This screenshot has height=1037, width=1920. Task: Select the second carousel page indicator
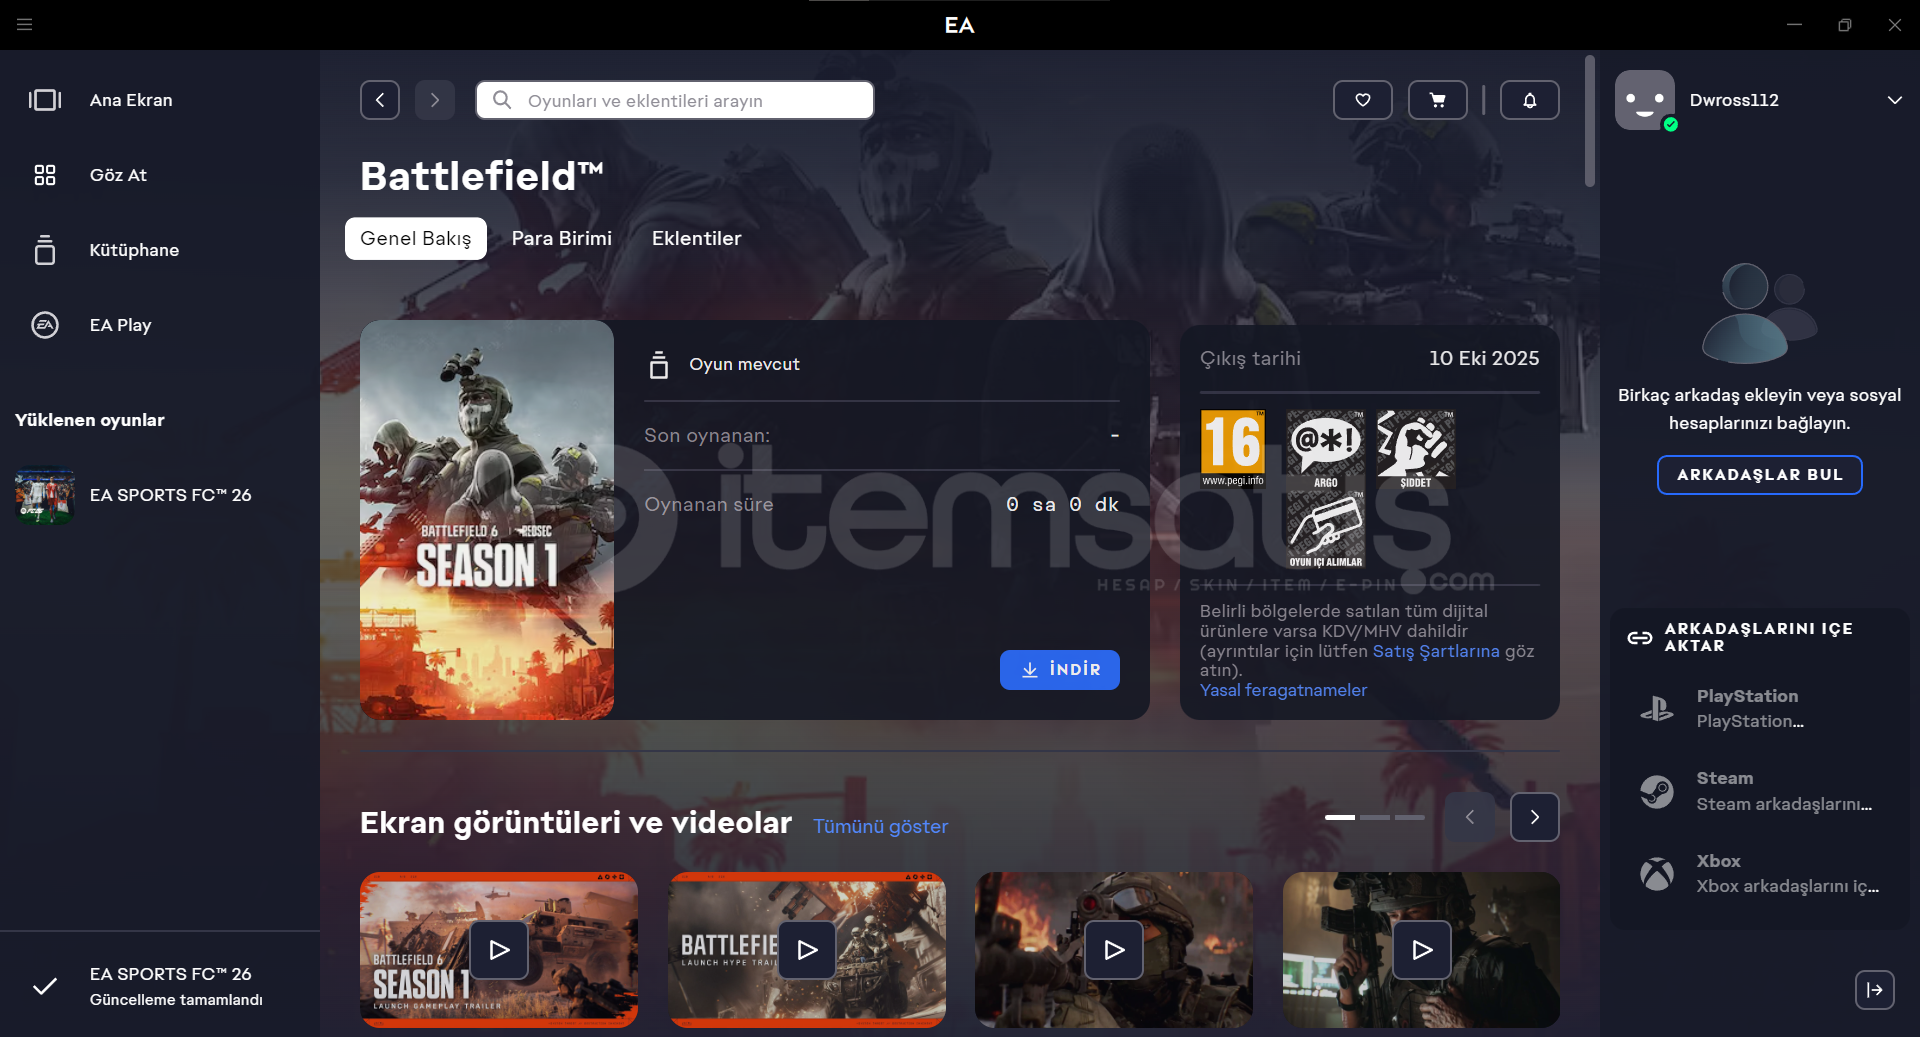click(x=1375, y=818)
